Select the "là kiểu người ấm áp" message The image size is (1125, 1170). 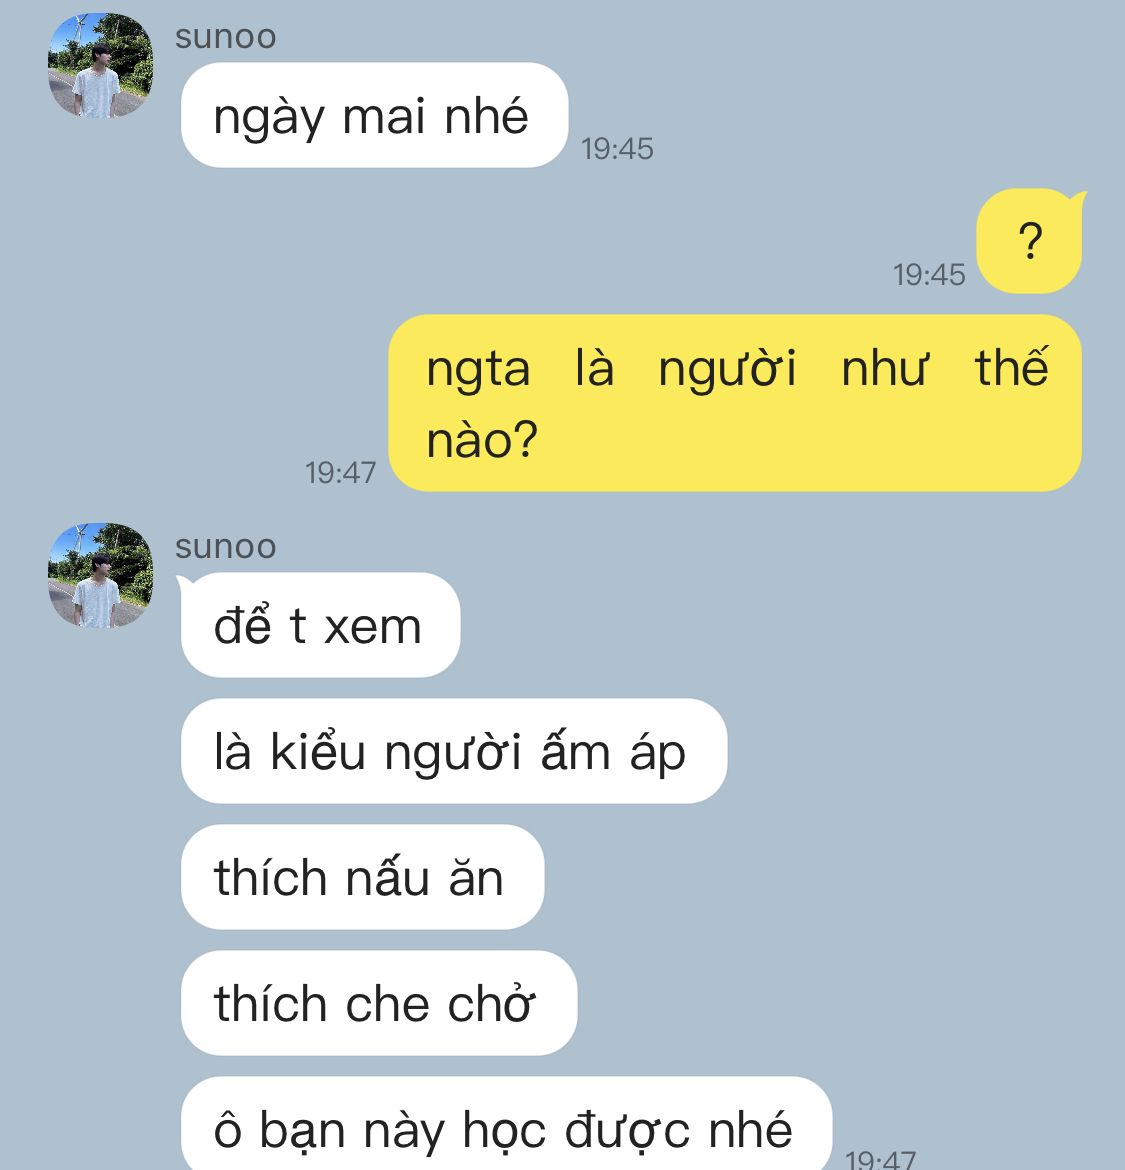point(454,751)
